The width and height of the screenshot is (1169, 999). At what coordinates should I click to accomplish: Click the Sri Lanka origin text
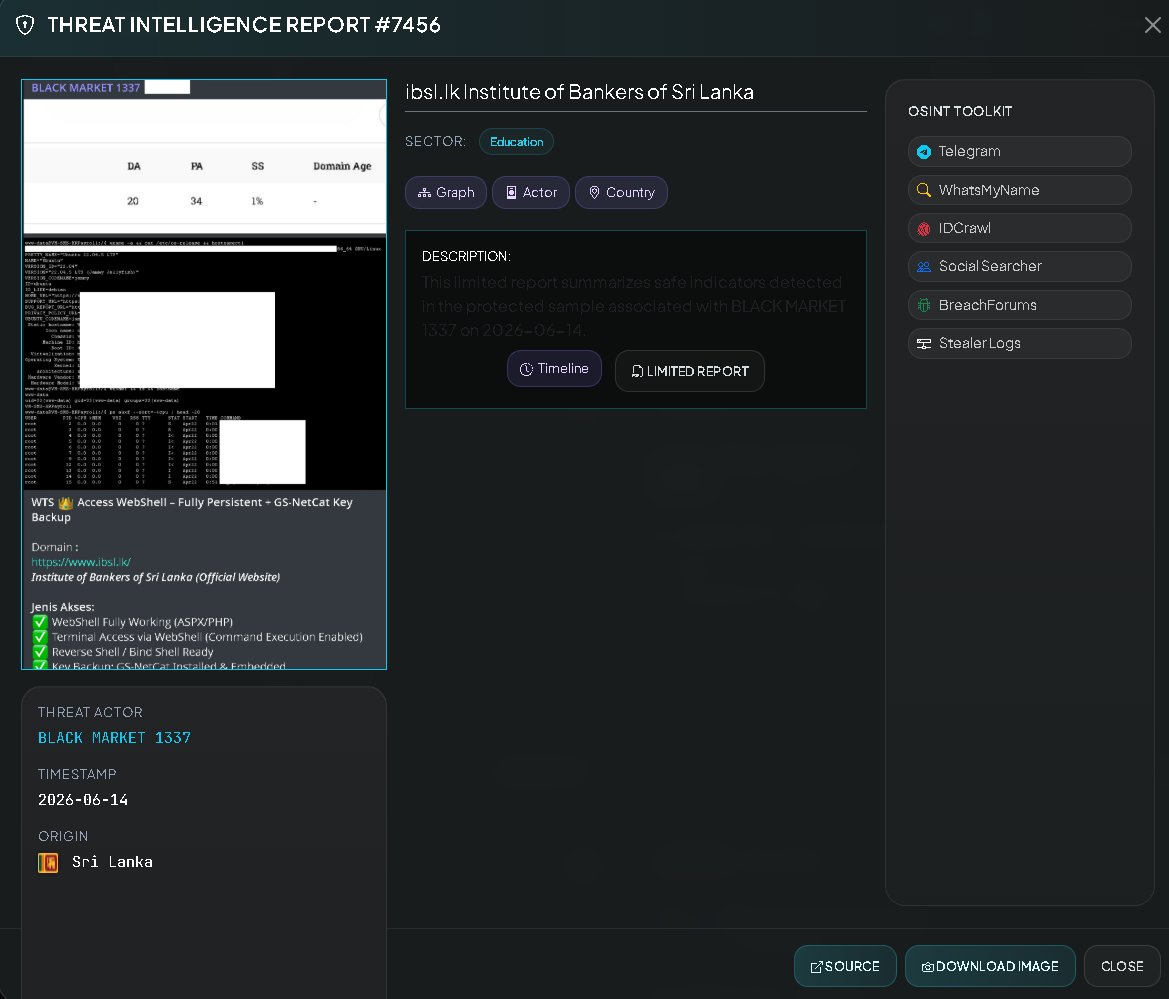[112, 862]
